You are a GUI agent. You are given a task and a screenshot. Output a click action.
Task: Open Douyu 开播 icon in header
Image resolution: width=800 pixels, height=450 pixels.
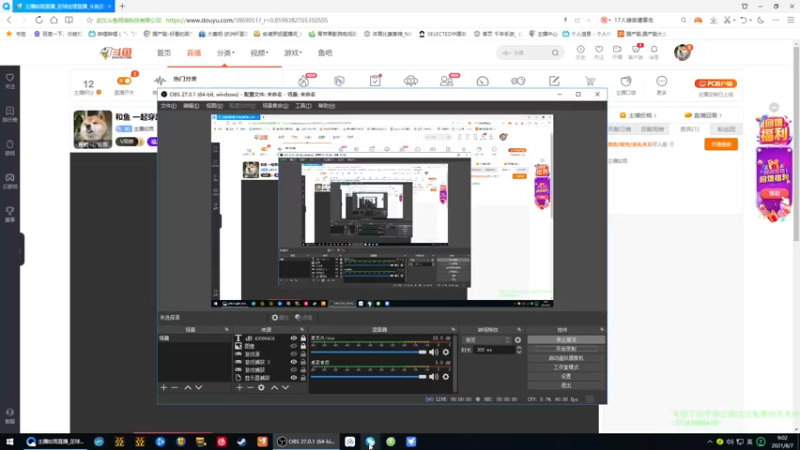tap(617, 52)
